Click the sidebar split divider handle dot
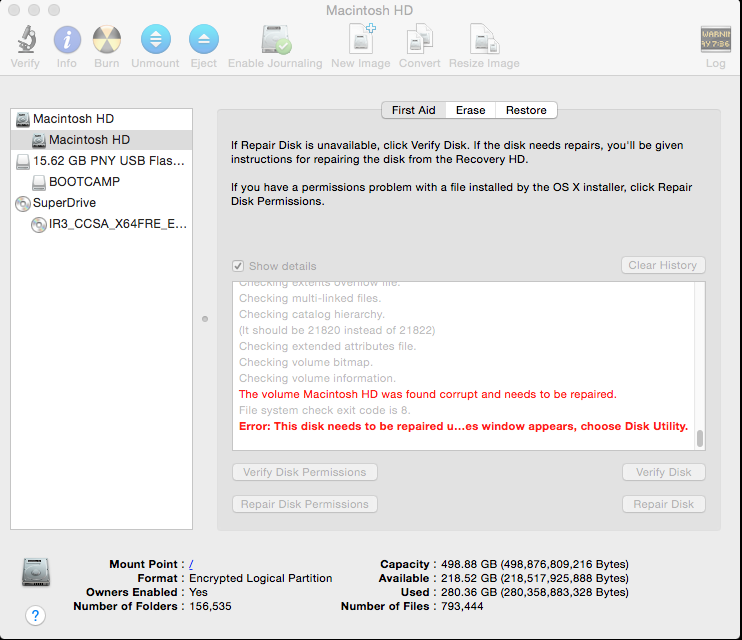 (x=205, y=319)
